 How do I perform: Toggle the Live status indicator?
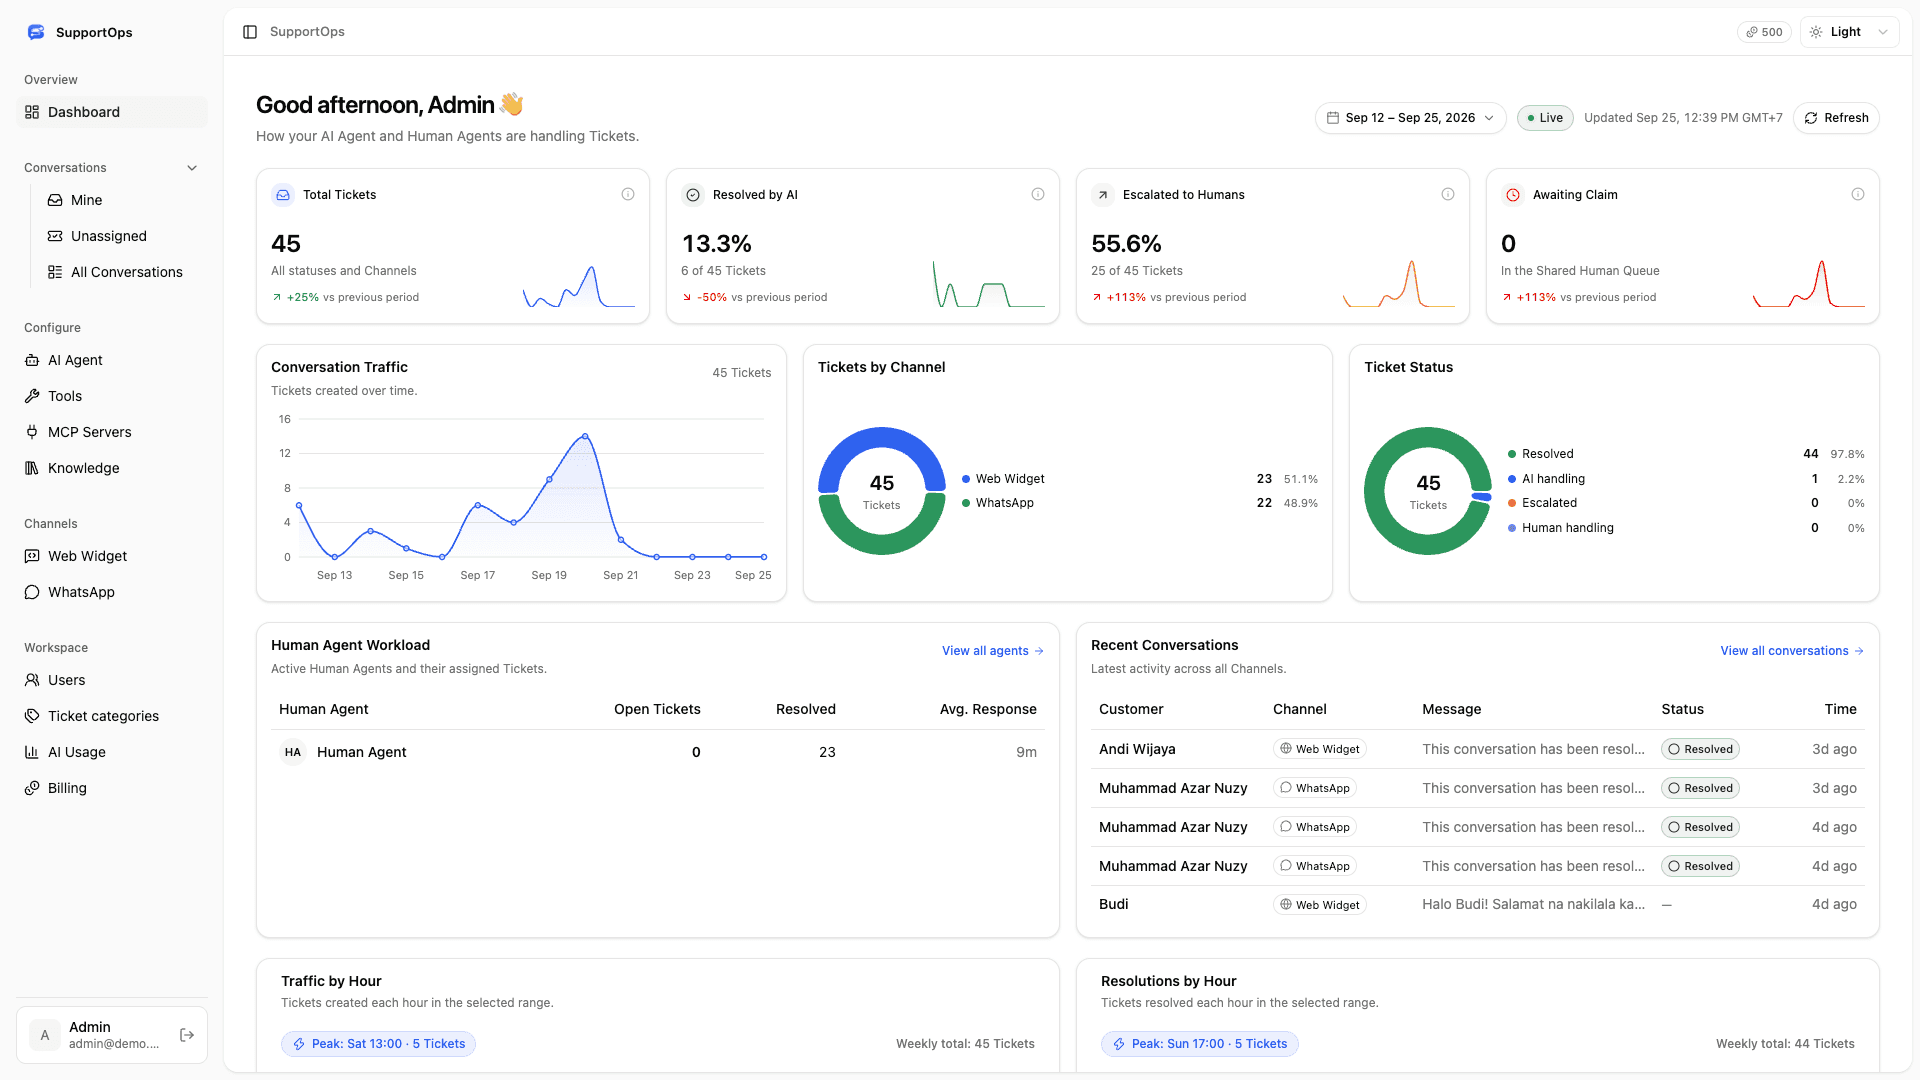click(x=1545, y=118)
